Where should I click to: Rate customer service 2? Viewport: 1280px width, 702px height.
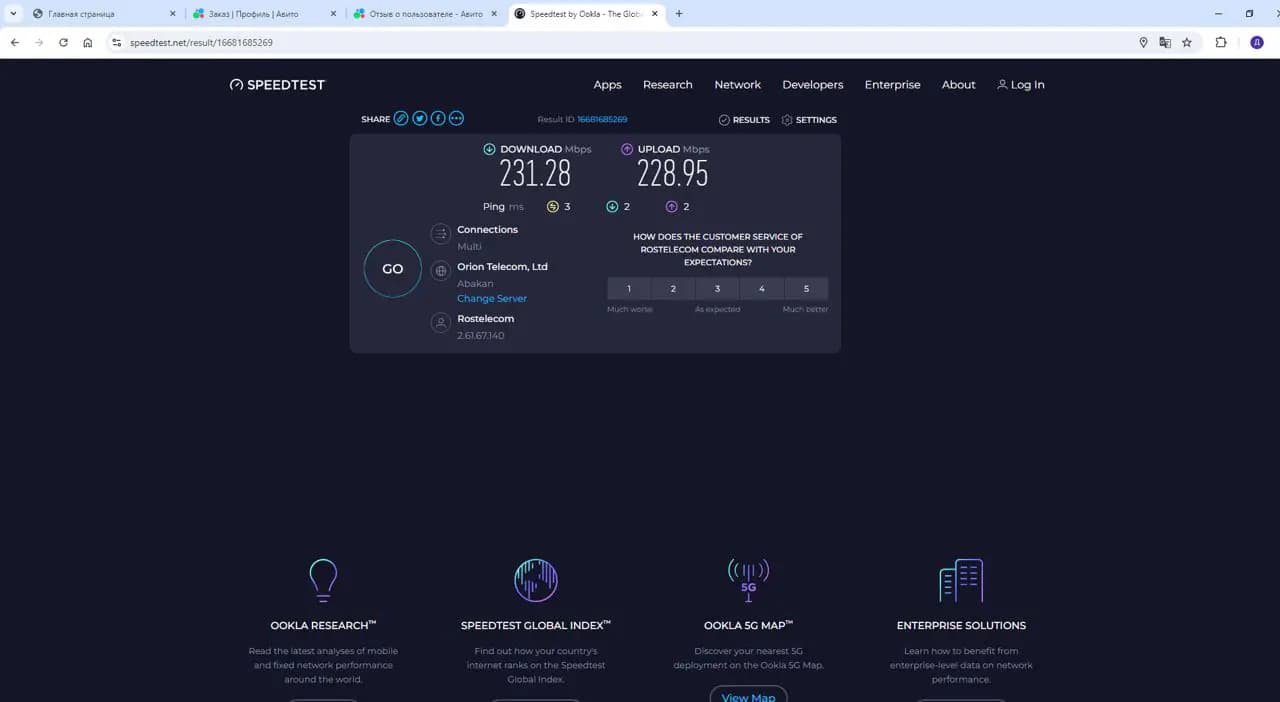[x=673, y=289]
